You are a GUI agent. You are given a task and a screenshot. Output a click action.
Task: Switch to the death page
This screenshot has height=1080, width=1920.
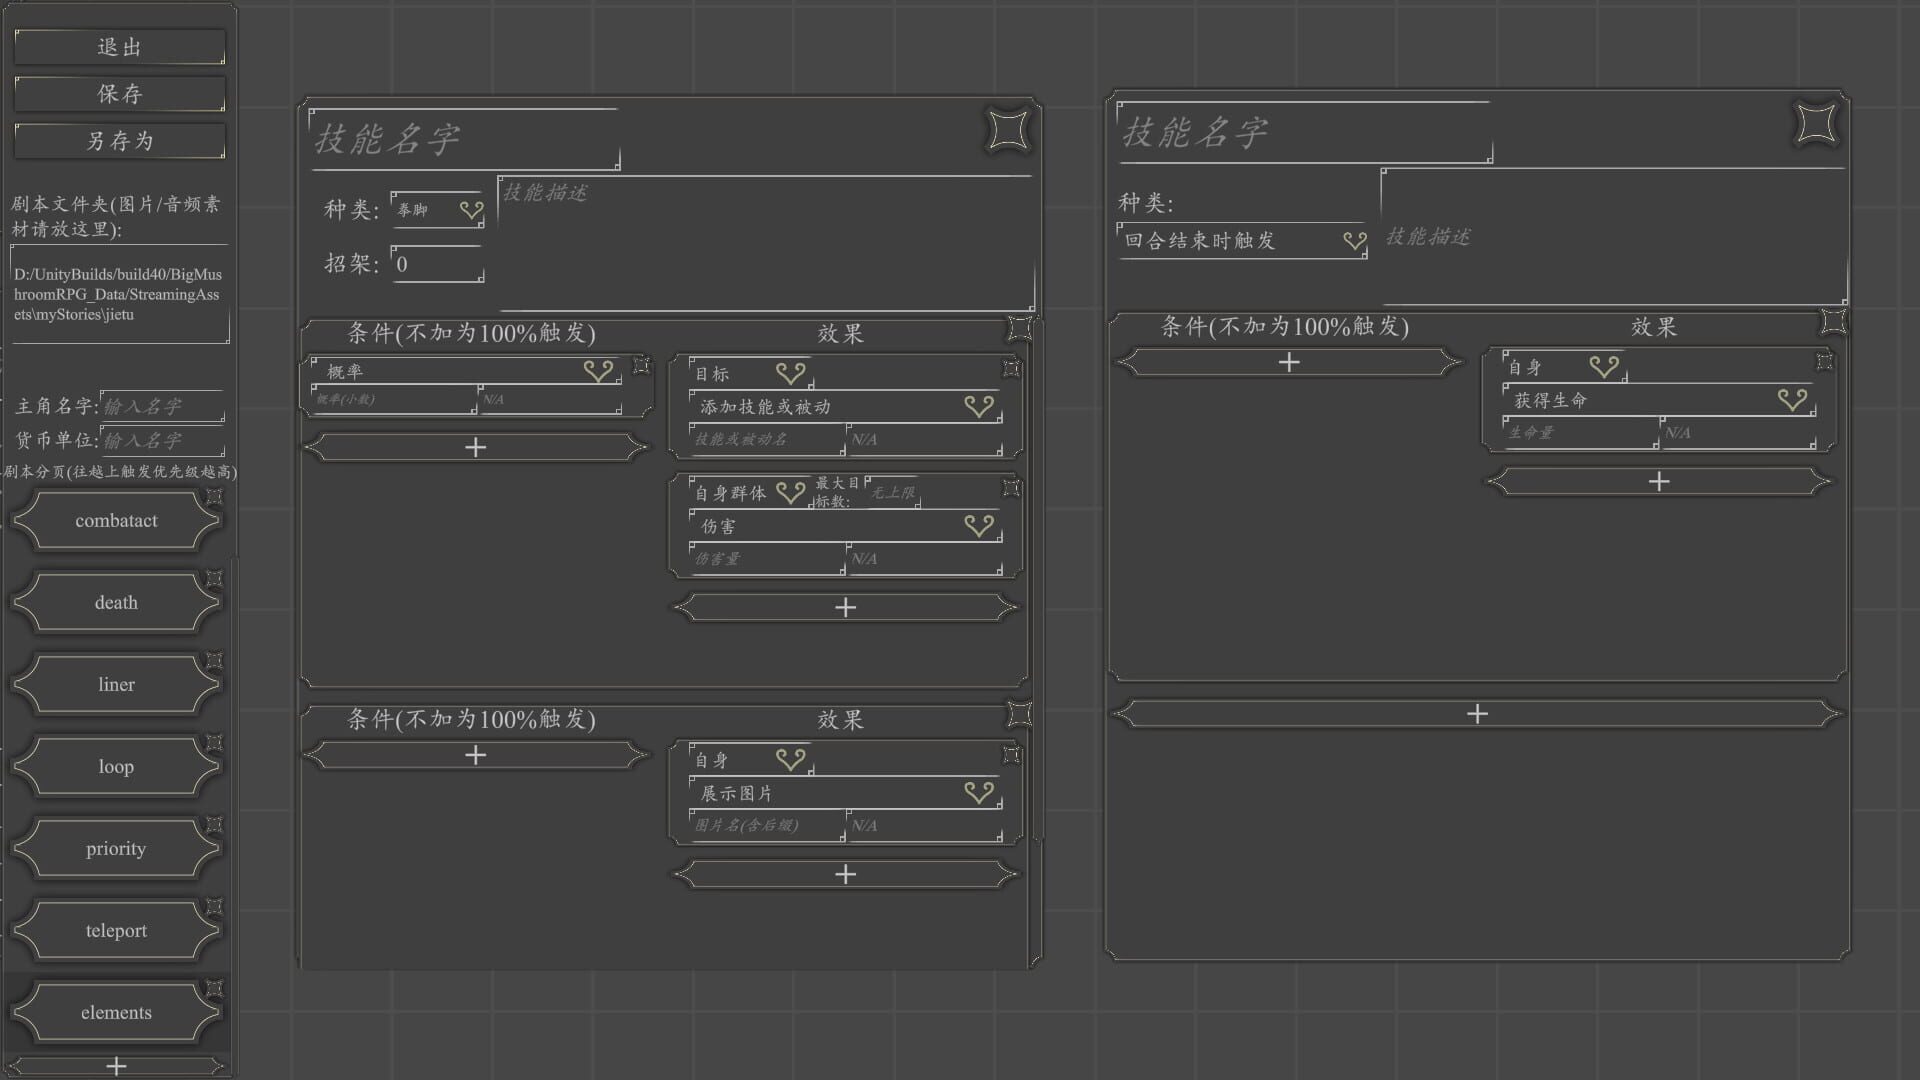point(116,603)
